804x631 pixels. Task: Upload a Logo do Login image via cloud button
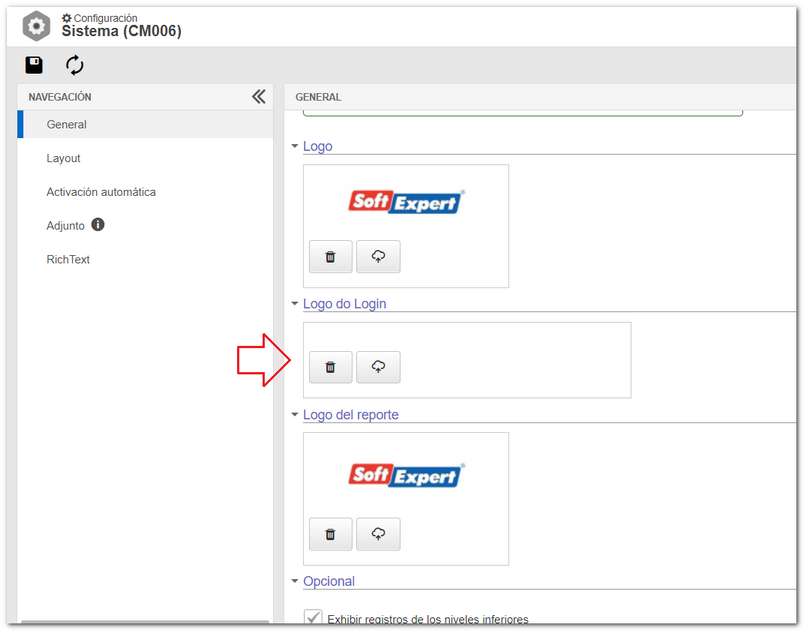(x=378, y=367)
